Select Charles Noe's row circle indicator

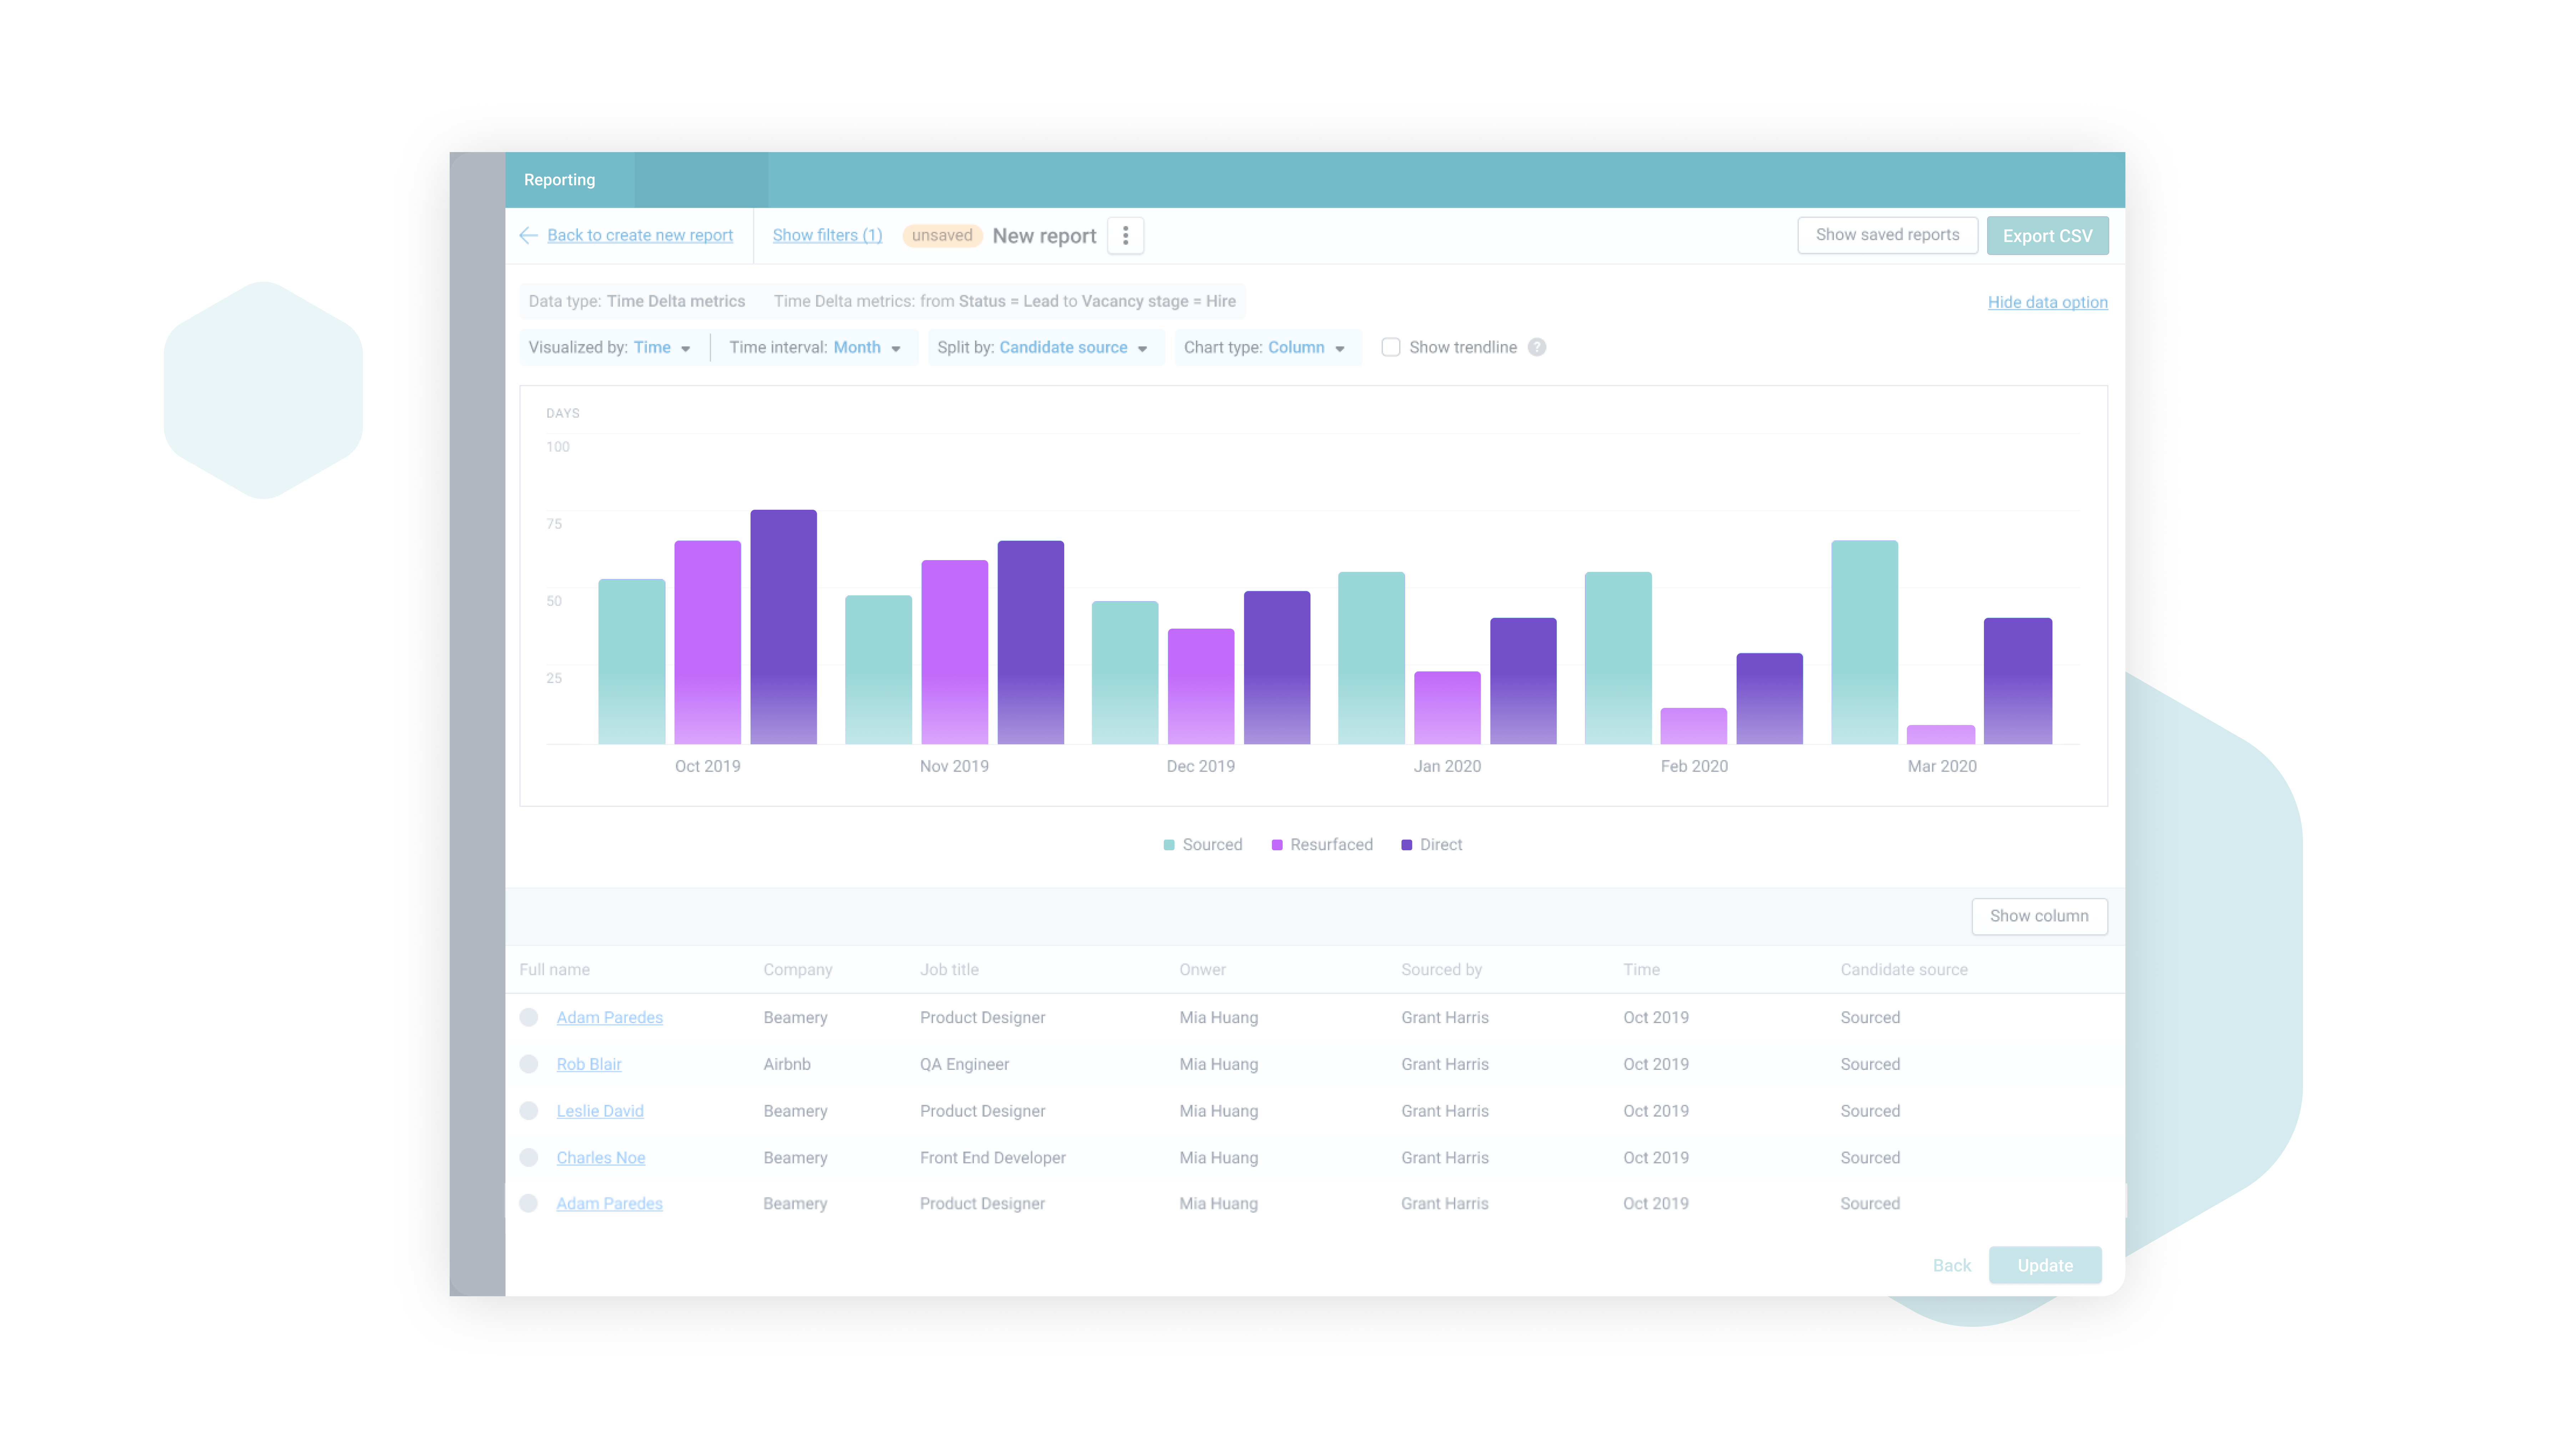529,1158
